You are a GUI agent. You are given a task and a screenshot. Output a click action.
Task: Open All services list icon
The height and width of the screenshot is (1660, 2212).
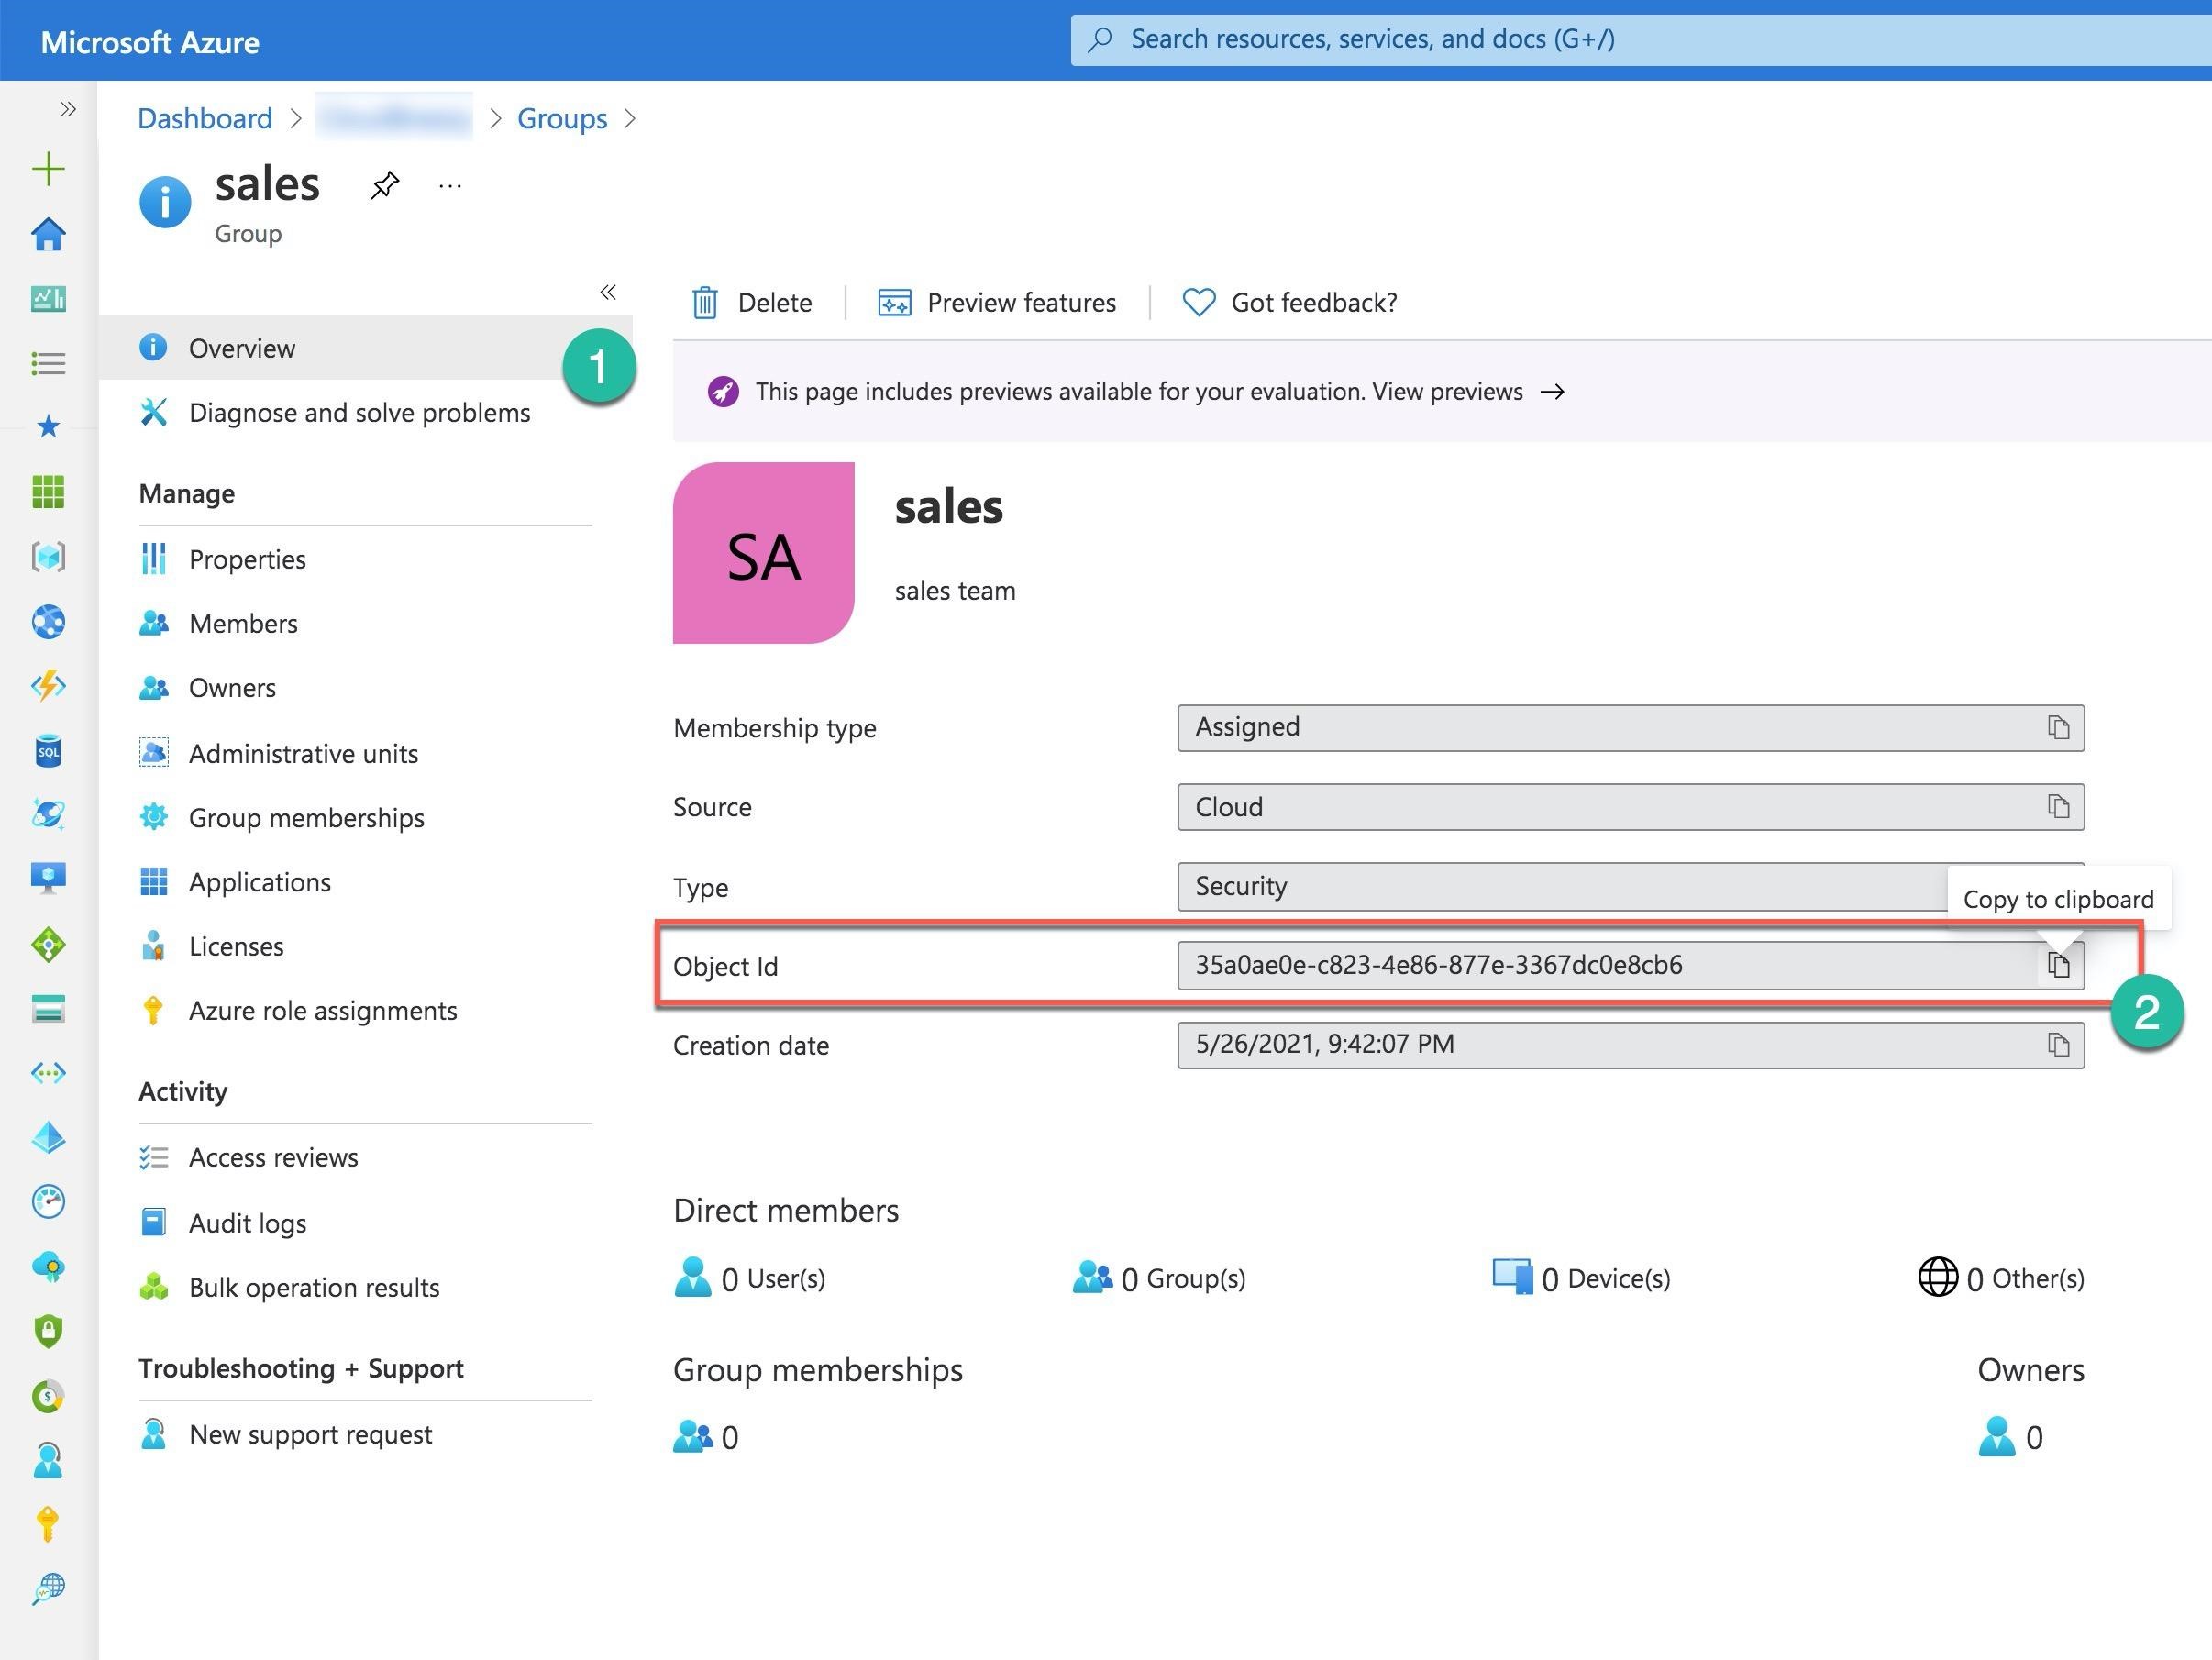tap(48, 363)
